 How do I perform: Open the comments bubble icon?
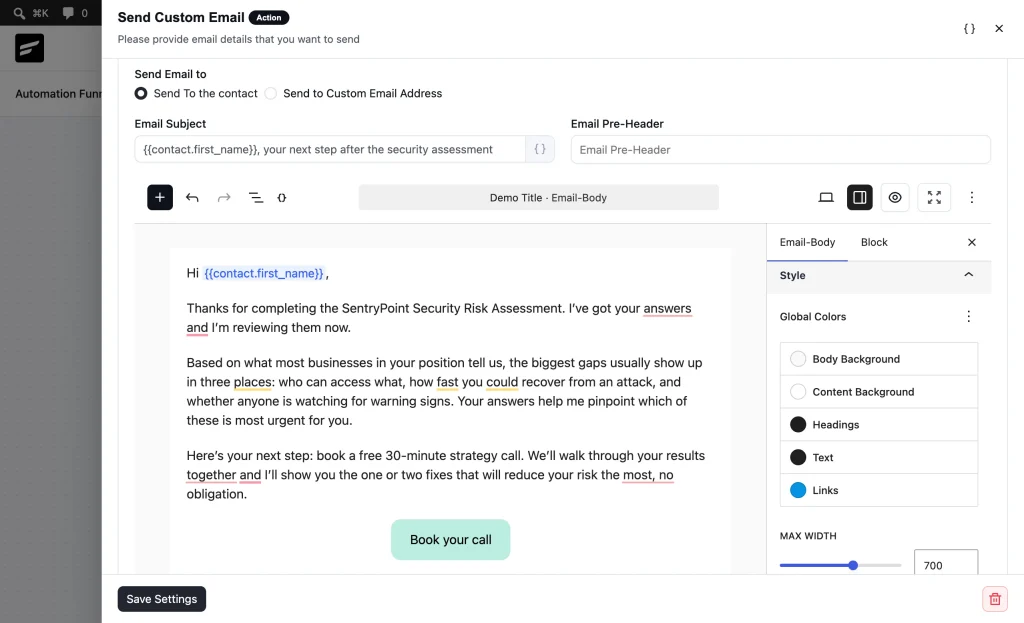(x=68, y=13)
